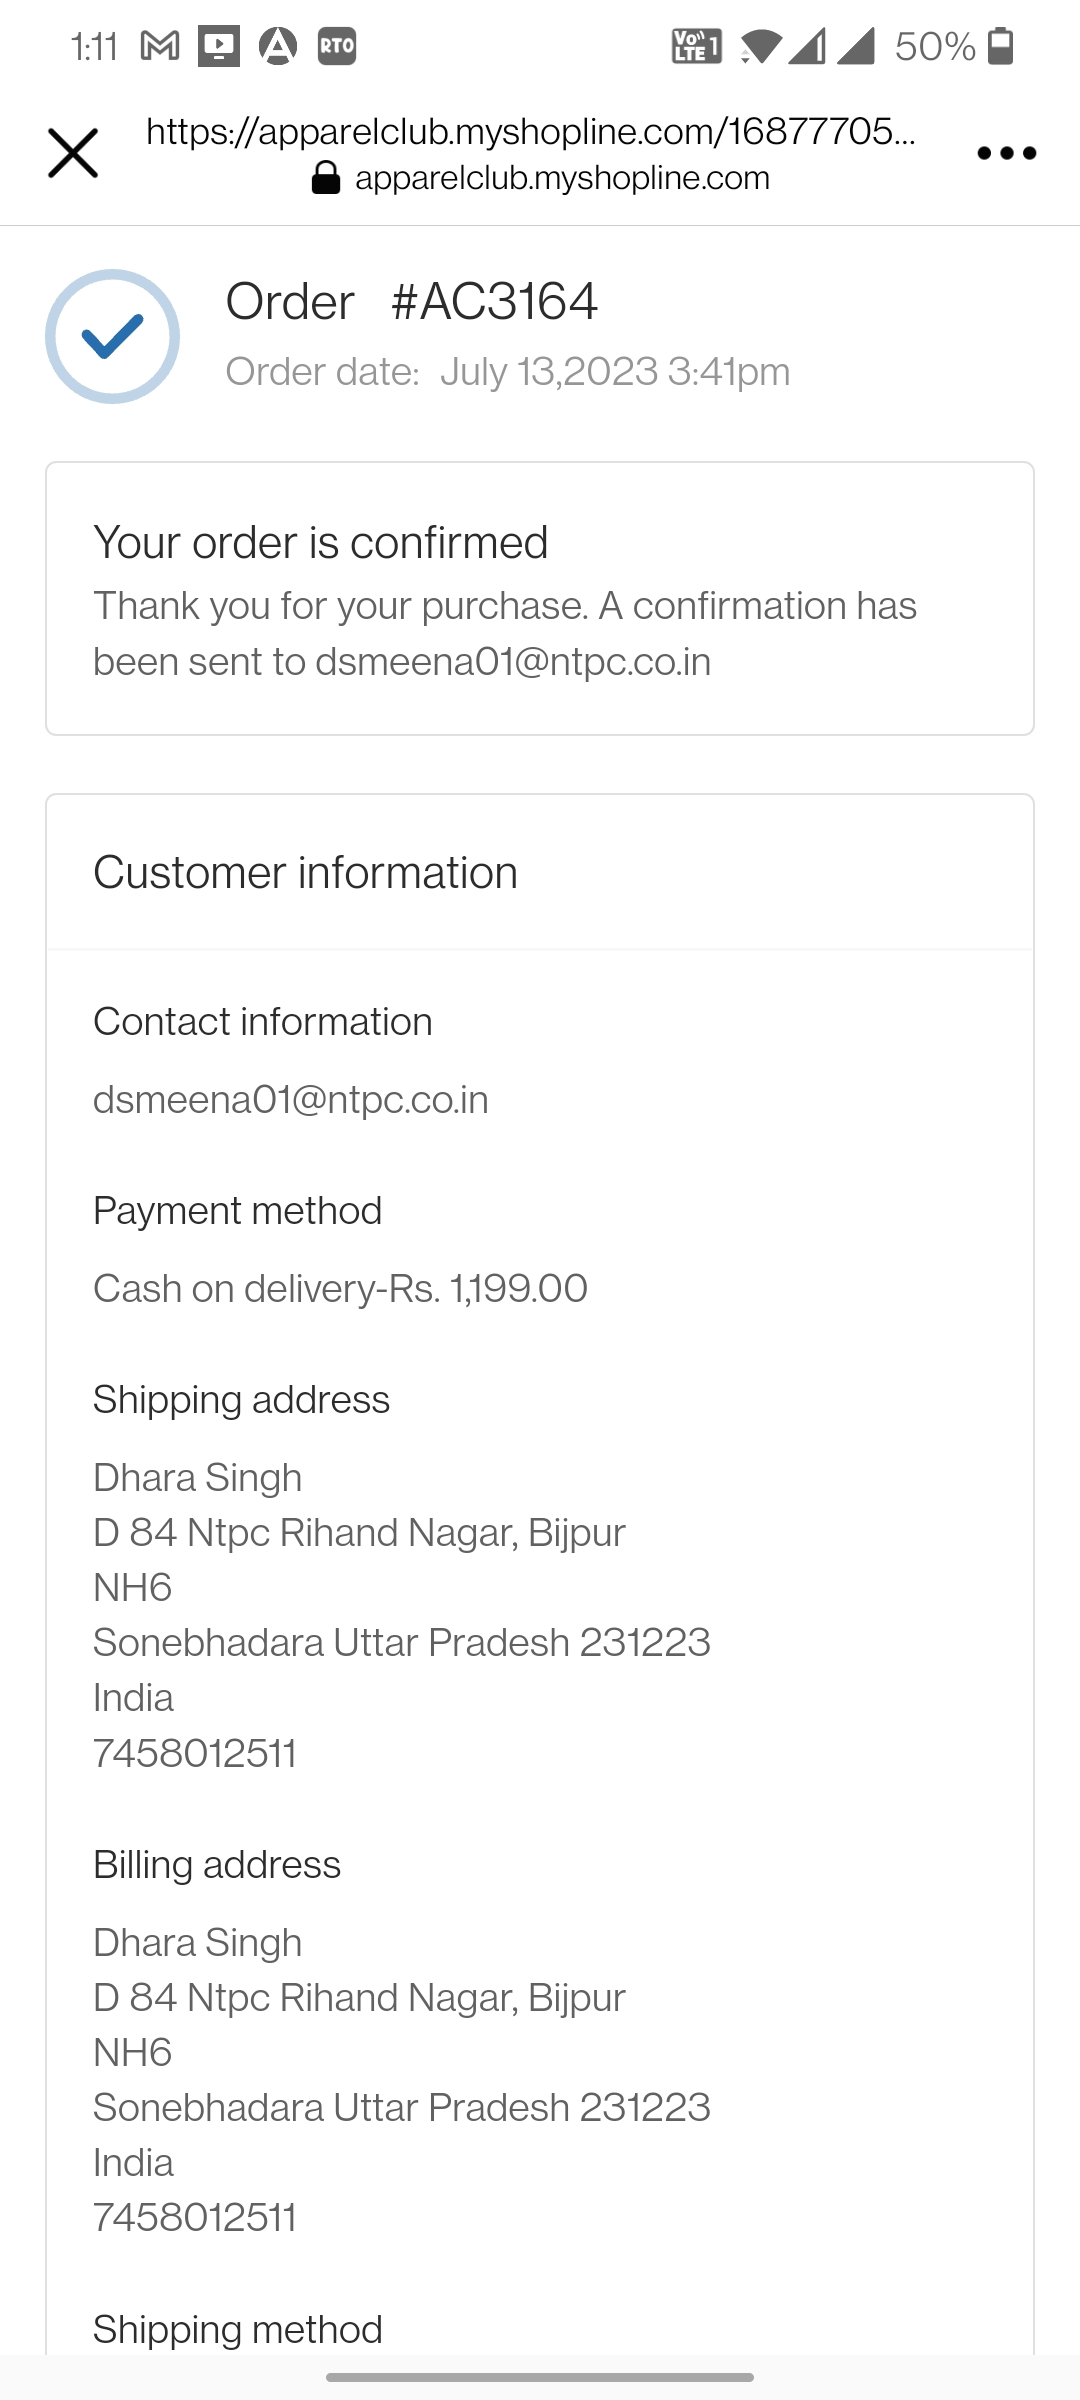Tap the RTO app notification icon
1080x2400 pixels.
tap(337, 46)
